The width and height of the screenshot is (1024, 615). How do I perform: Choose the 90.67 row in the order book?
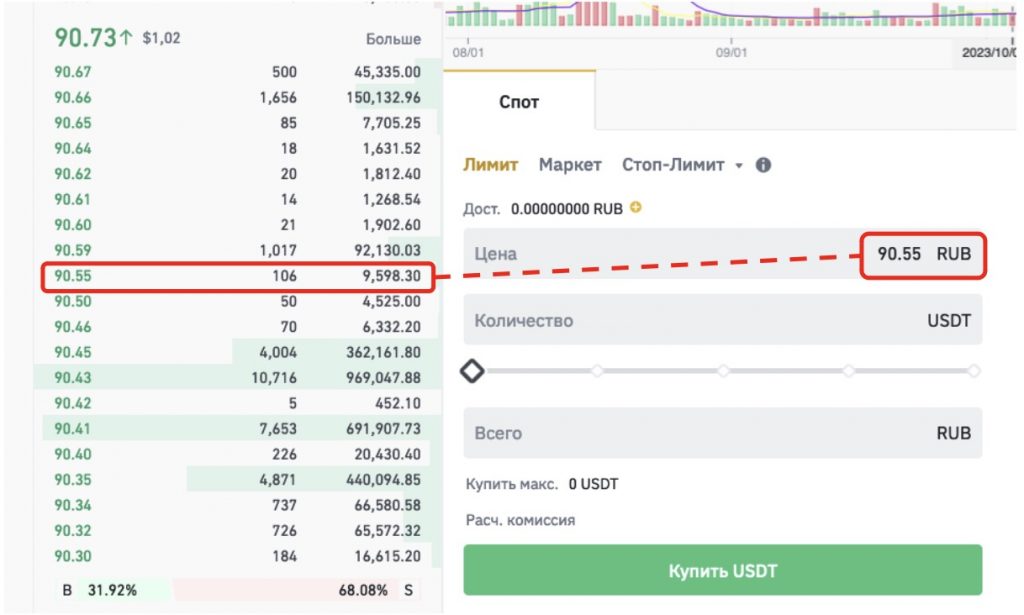[237, 72]
